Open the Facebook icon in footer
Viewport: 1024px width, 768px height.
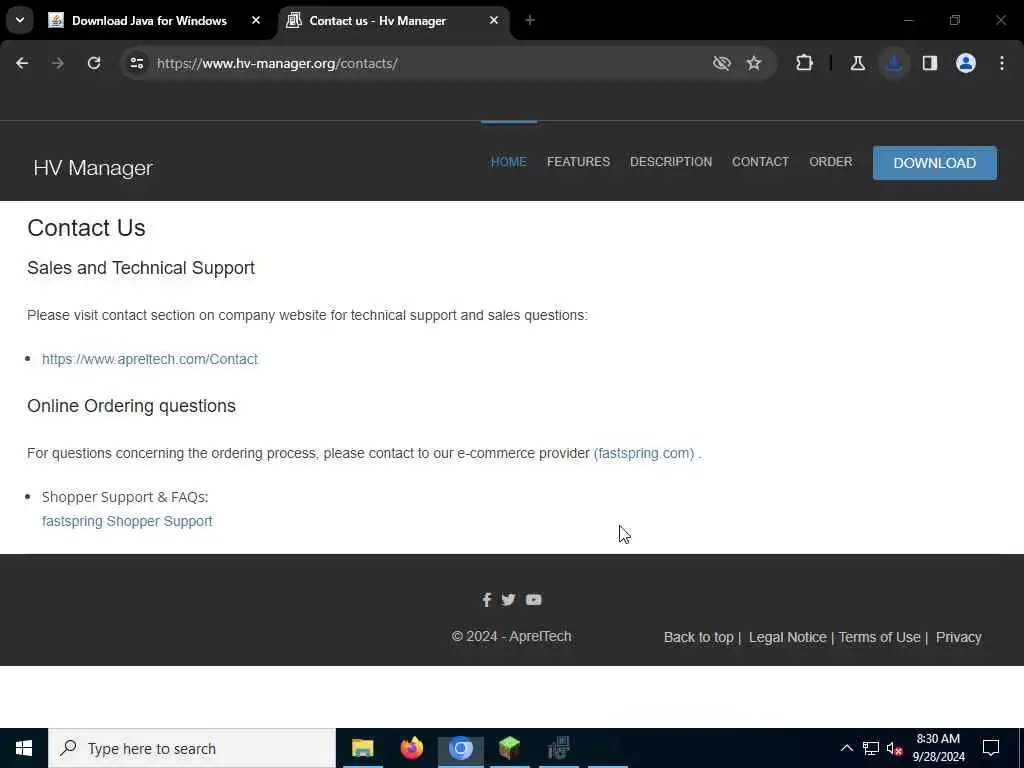487,600
